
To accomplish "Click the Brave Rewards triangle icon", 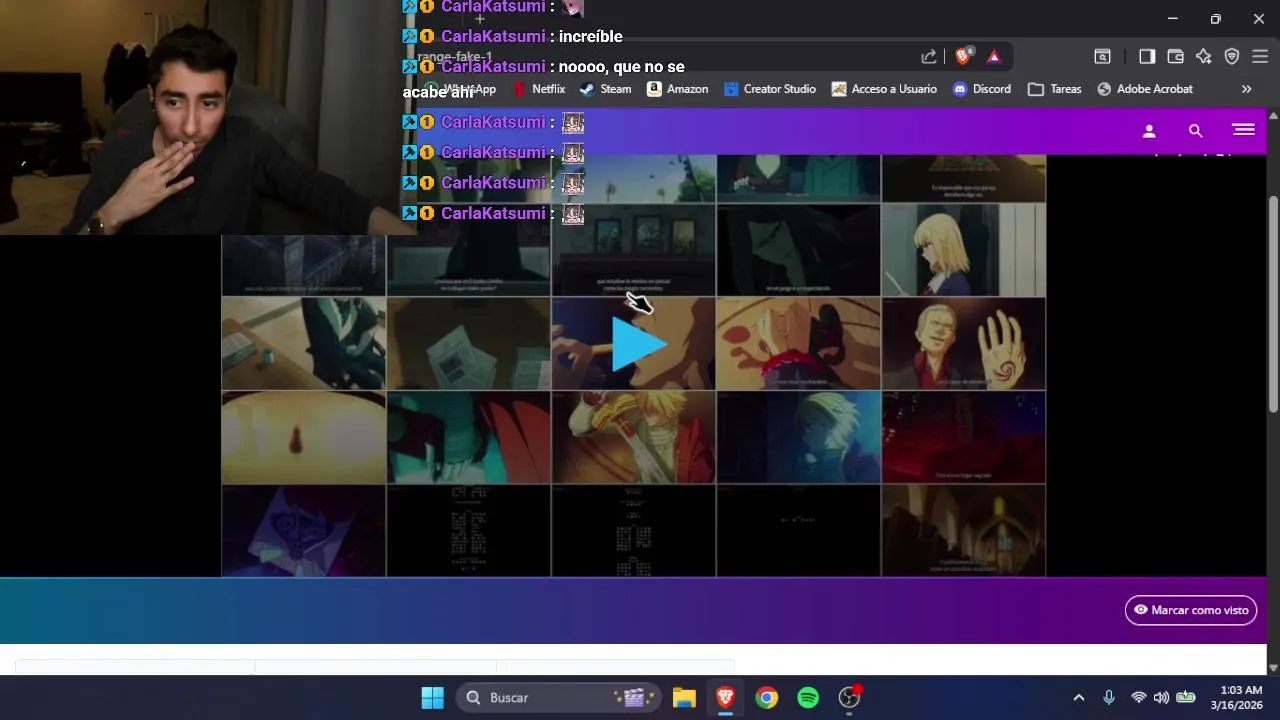I will point(993,57).
